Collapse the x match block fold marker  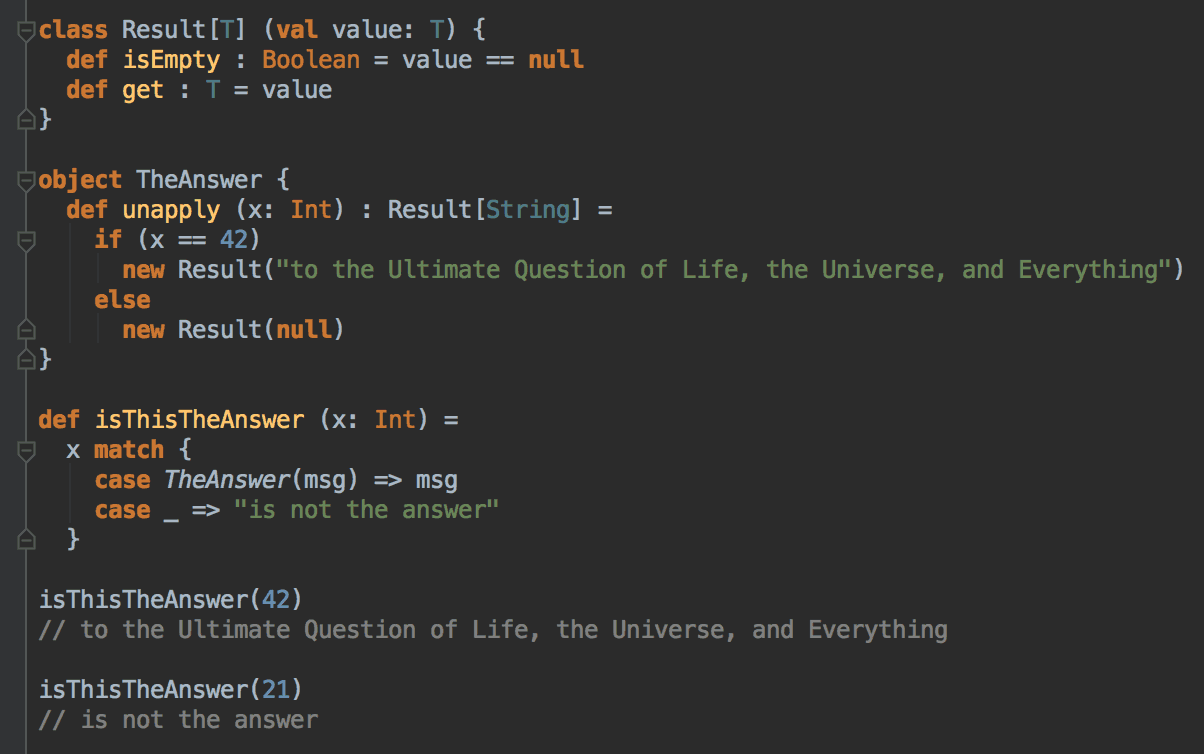(x=26, y=450)
